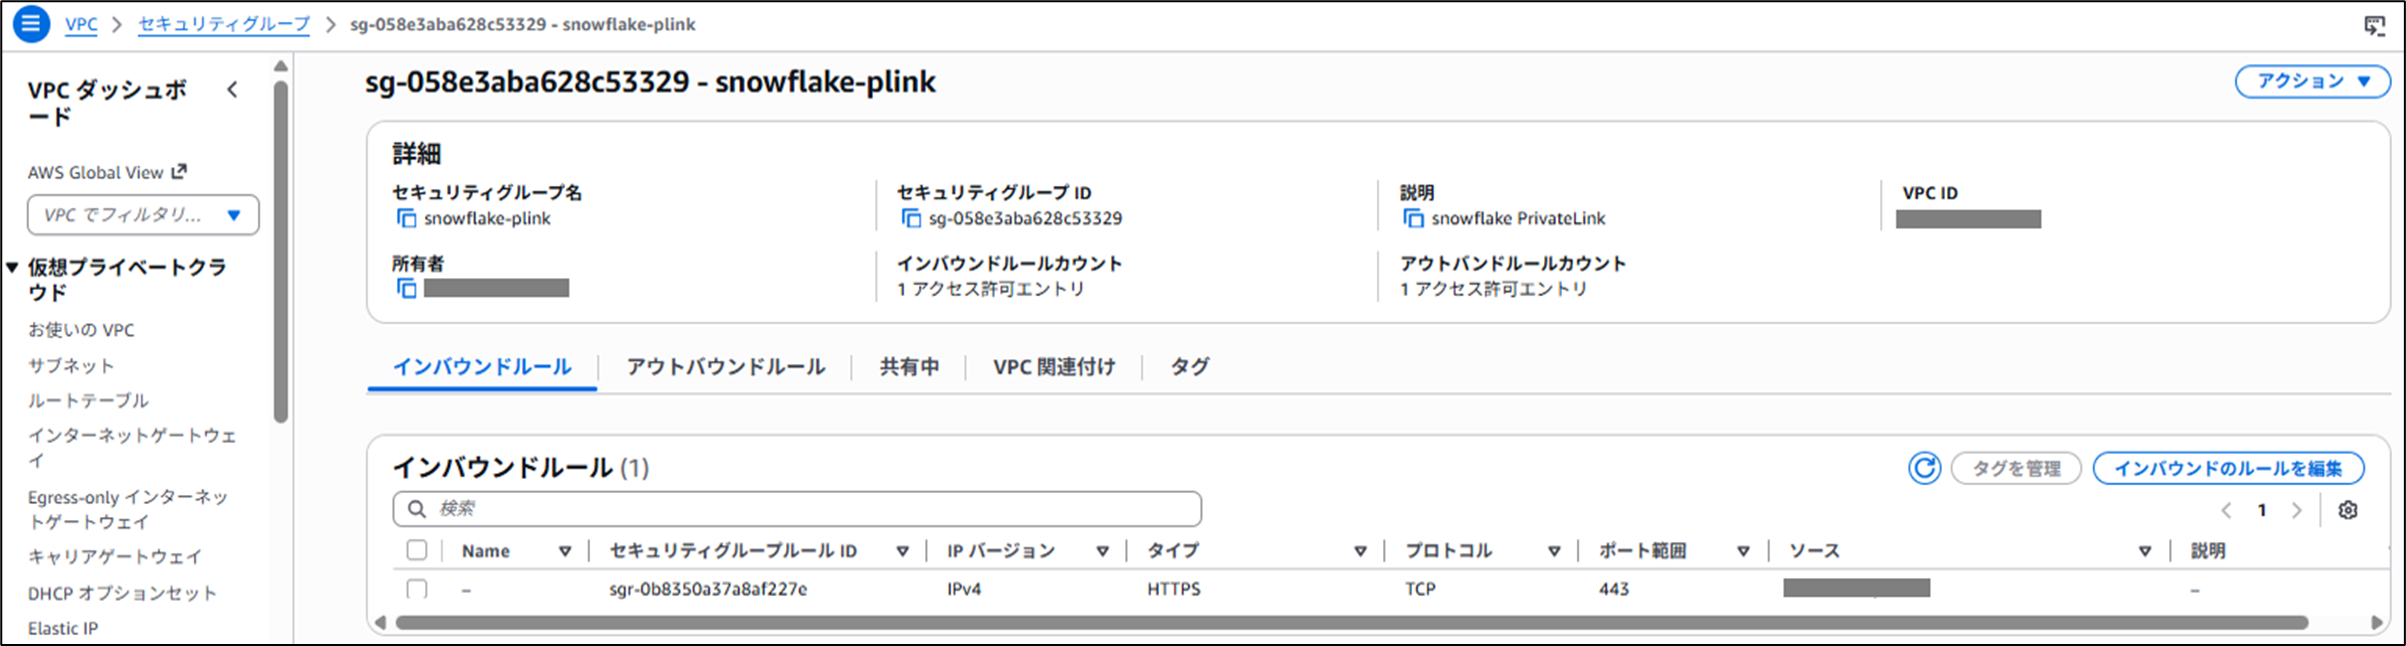
Task: Open ルートテーブル in sidebar
Action: click(88, 400)
